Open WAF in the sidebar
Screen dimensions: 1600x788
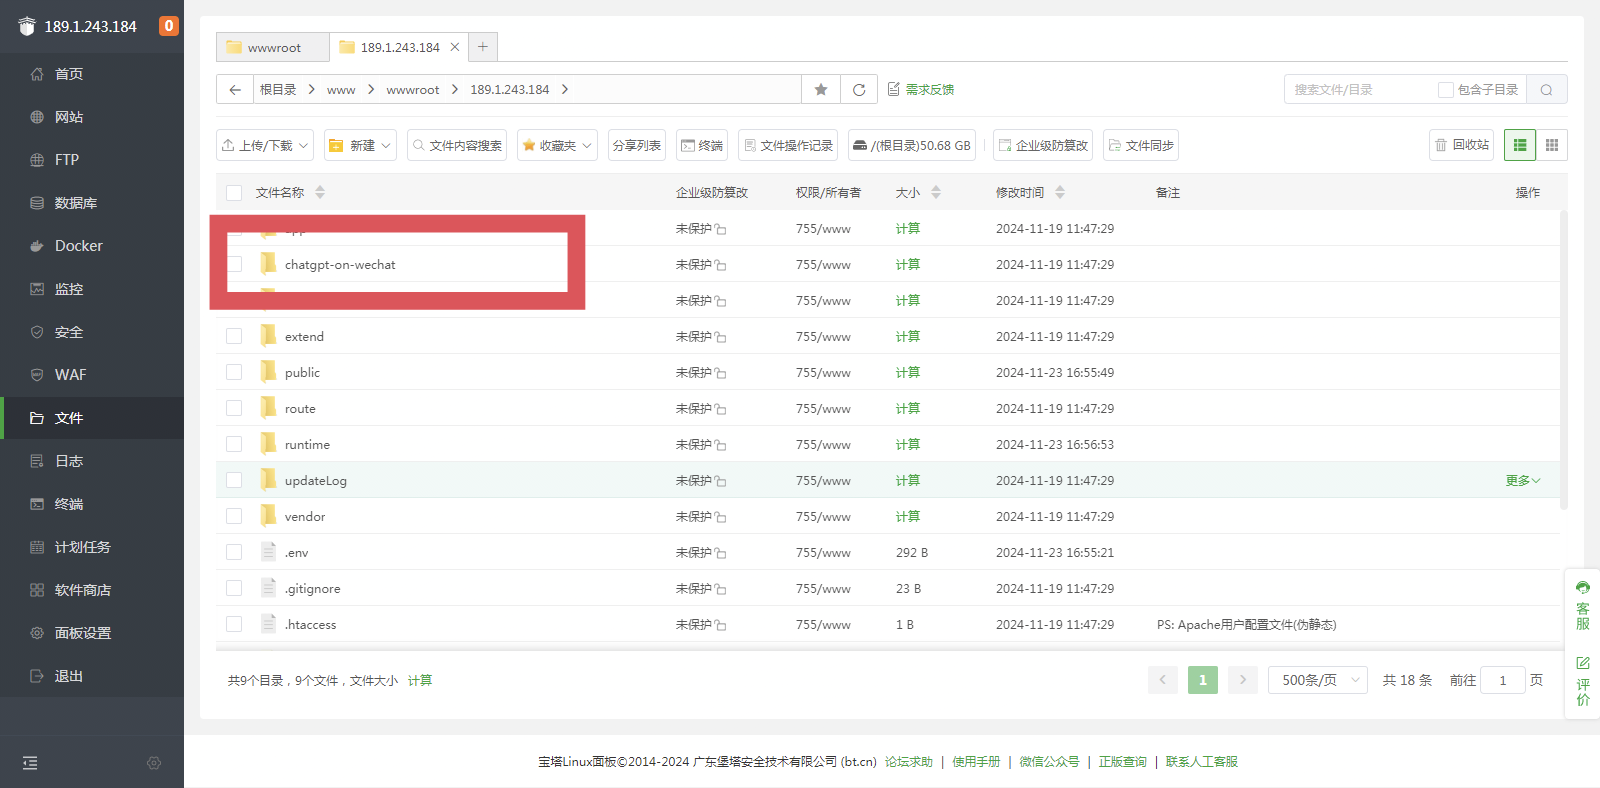(x=92, y=375)
